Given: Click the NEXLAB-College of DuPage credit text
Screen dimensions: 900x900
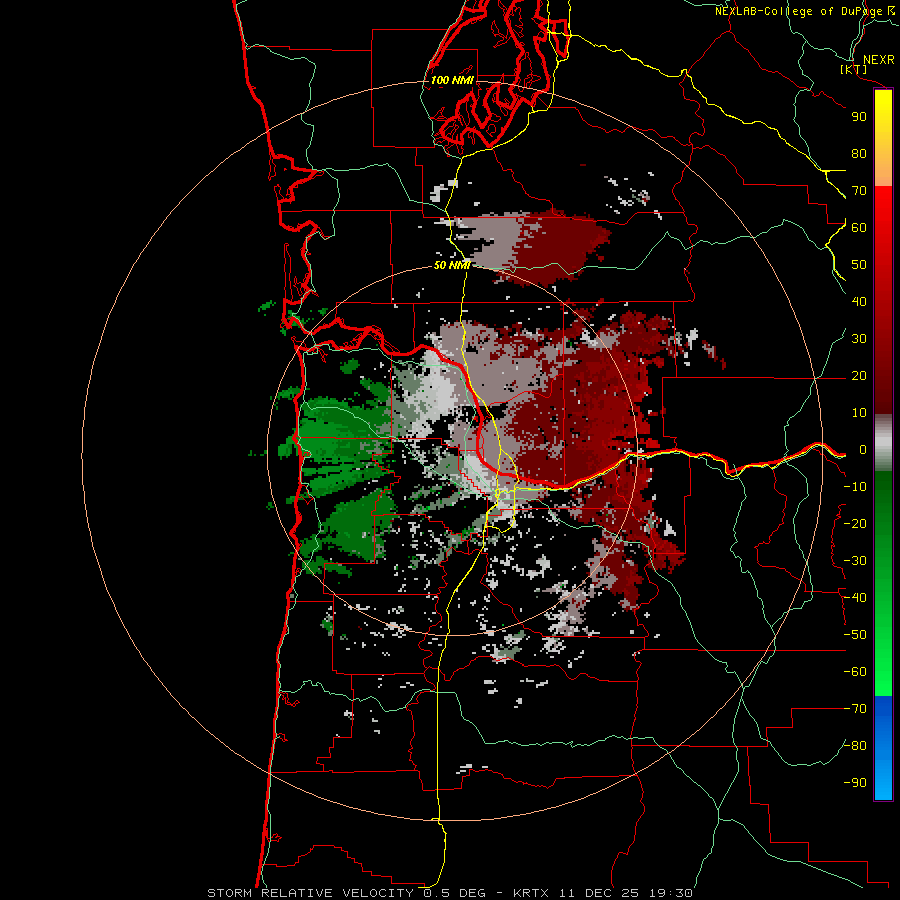Looking at the screenshot, I should [798, 11].
